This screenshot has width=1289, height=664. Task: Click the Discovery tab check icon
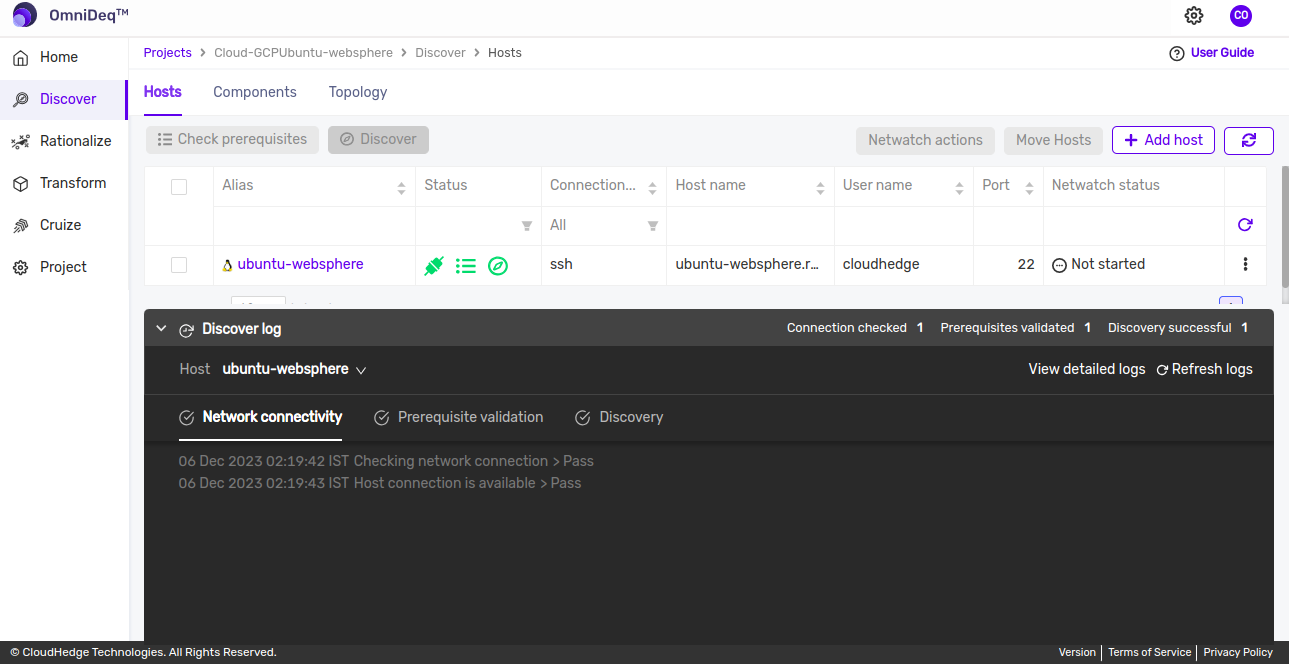pos(583,418)
